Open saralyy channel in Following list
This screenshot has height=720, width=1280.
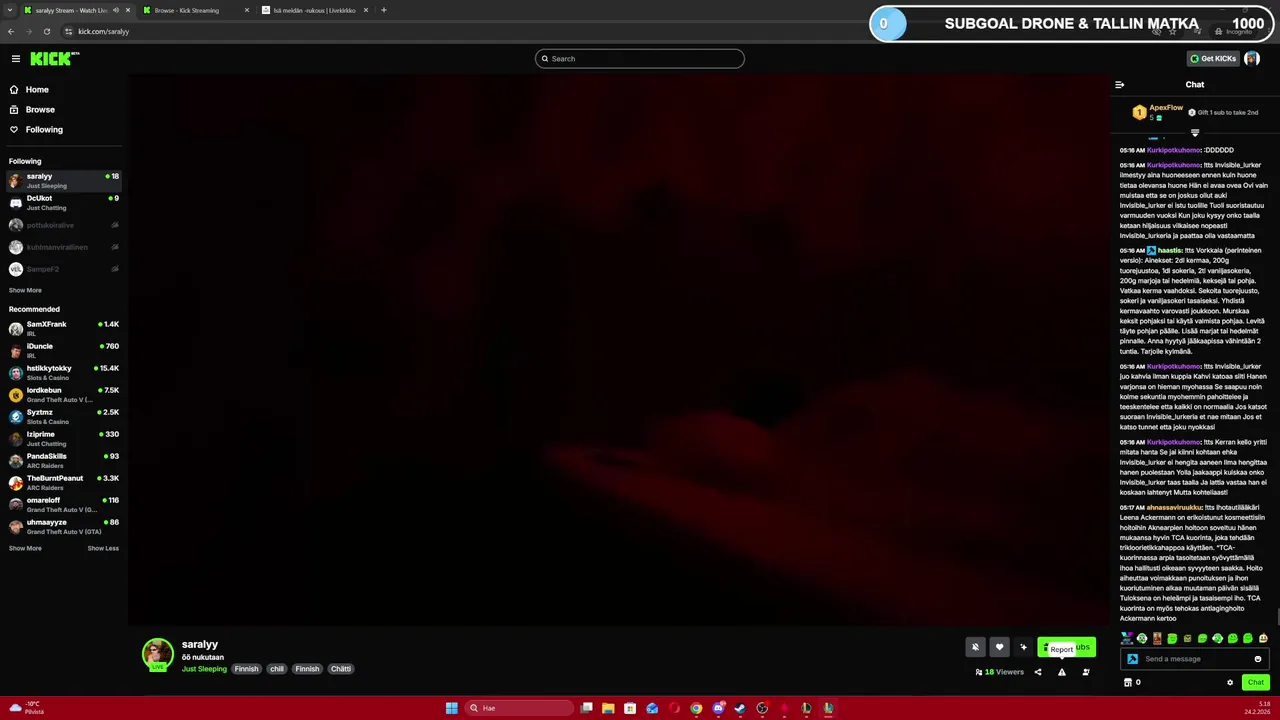[63, 181]
